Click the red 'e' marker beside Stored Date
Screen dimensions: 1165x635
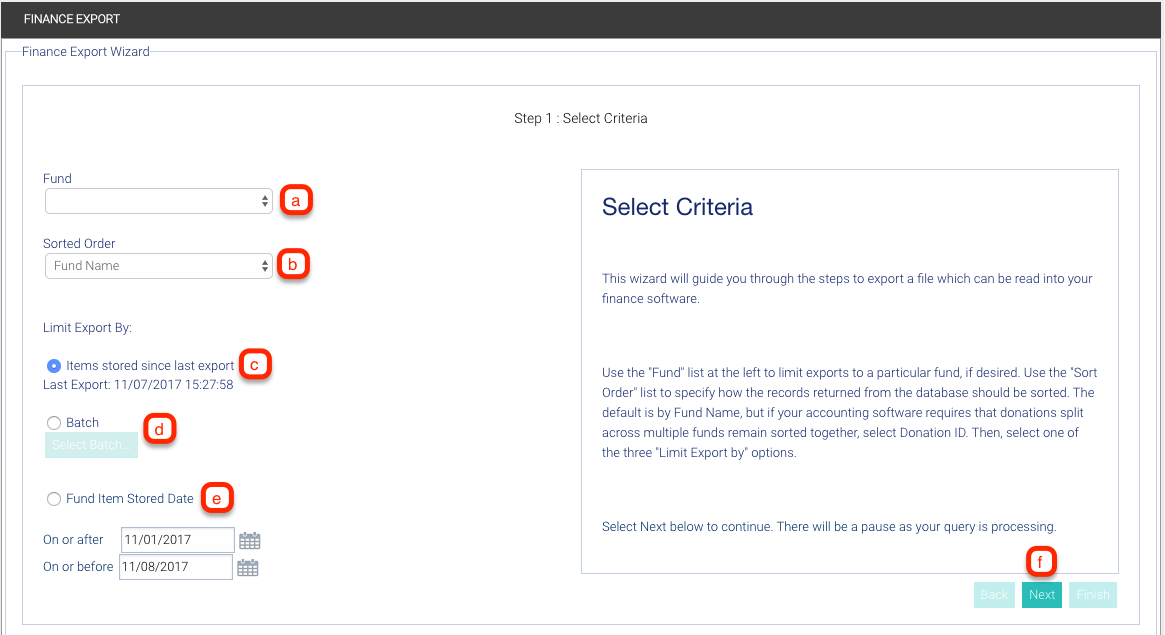tap(218, 498)
